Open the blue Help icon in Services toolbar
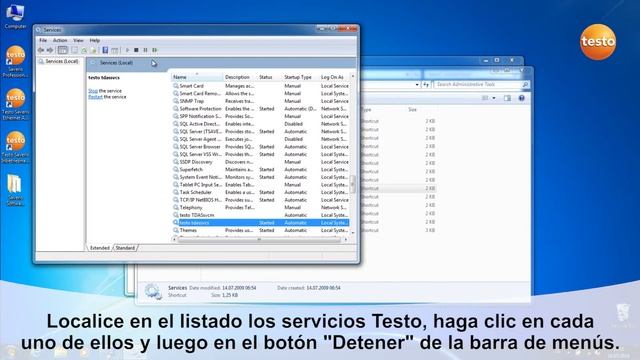Image resolution: width=640 pixels, height=360 pixels. (x=105, y=50)
